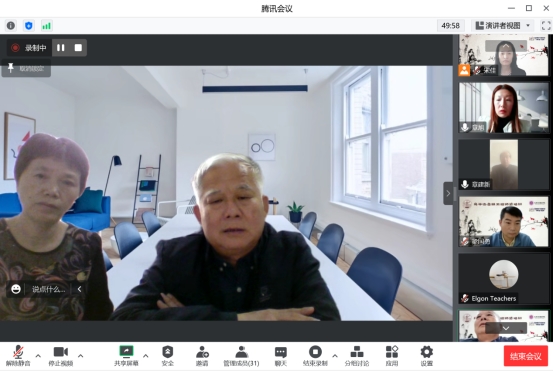Stop video with camera icon

[x=60, y=356]
